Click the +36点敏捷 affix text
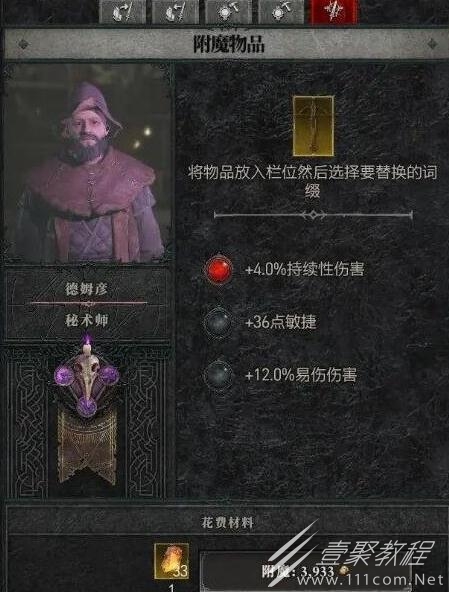The image size is (449, 592). pyautogui.click(x=281, y=322)
